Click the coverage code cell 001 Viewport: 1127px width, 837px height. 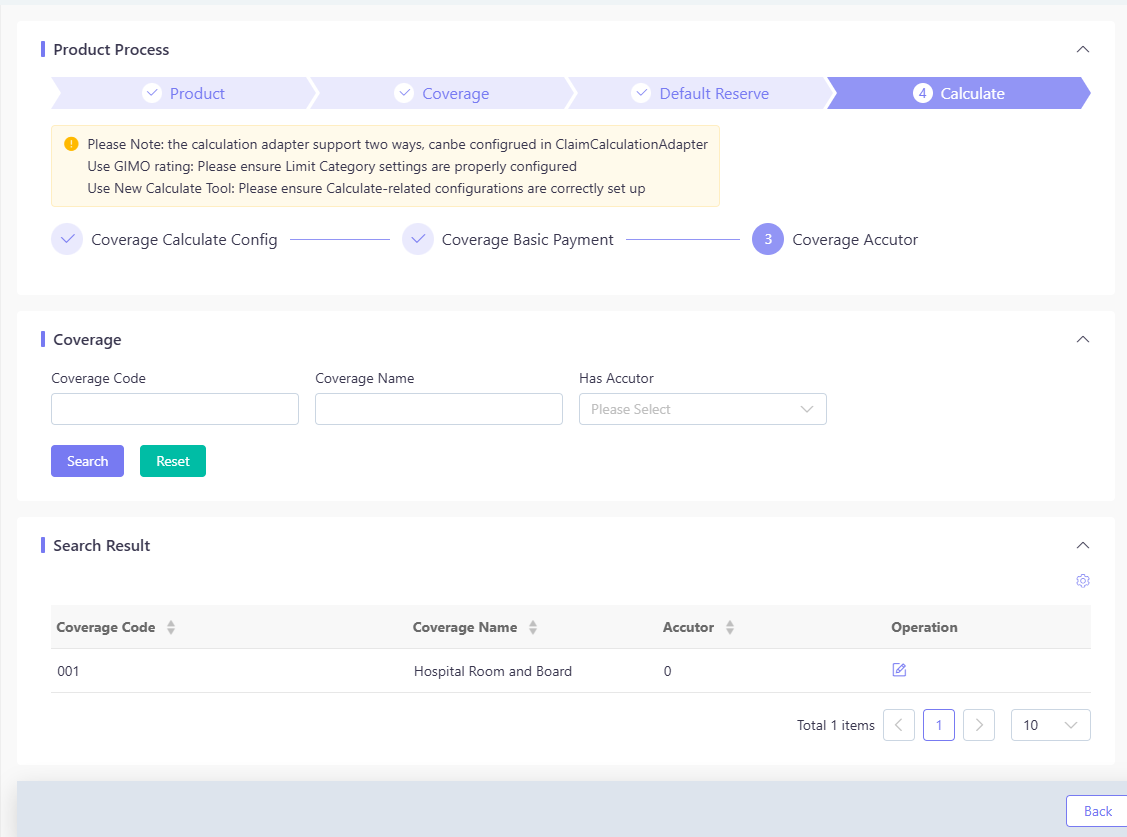pos(68,671)
